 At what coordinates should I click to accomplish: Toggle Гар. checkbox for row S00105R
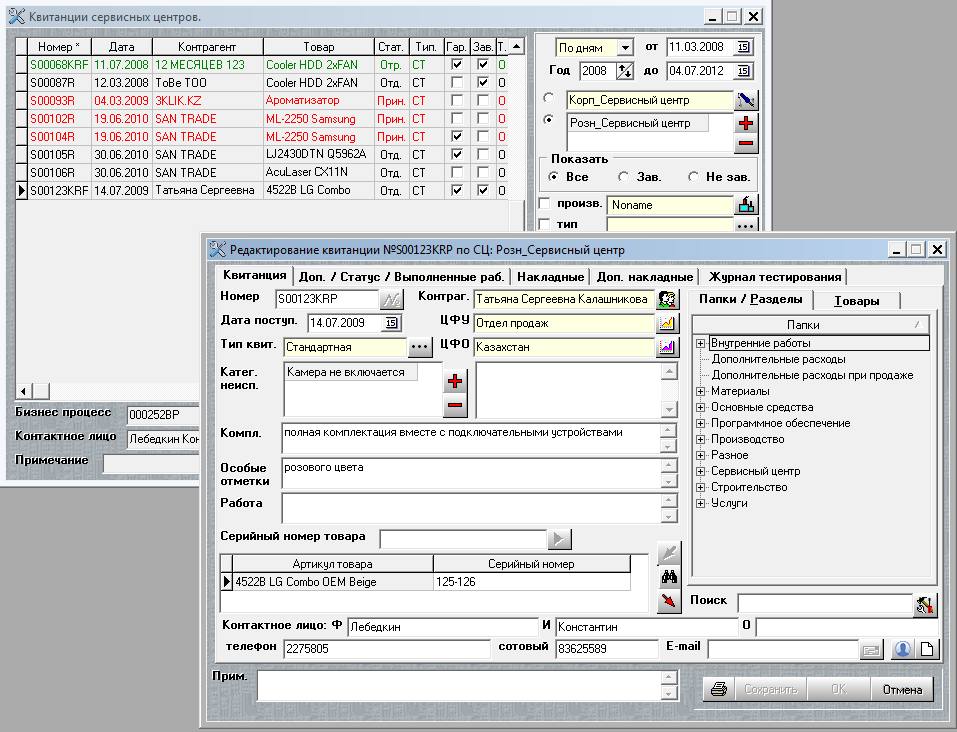[457, 154]
